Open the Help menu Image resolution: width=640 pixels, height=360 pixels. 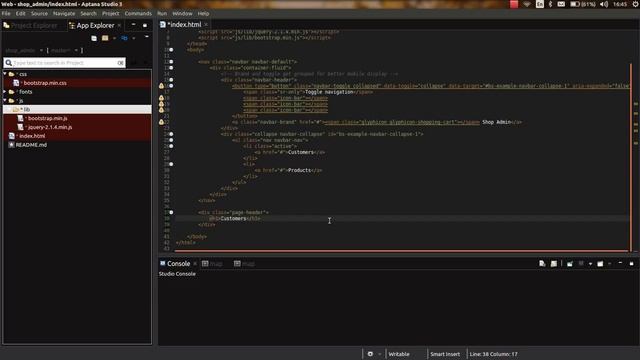coord(203,13)
